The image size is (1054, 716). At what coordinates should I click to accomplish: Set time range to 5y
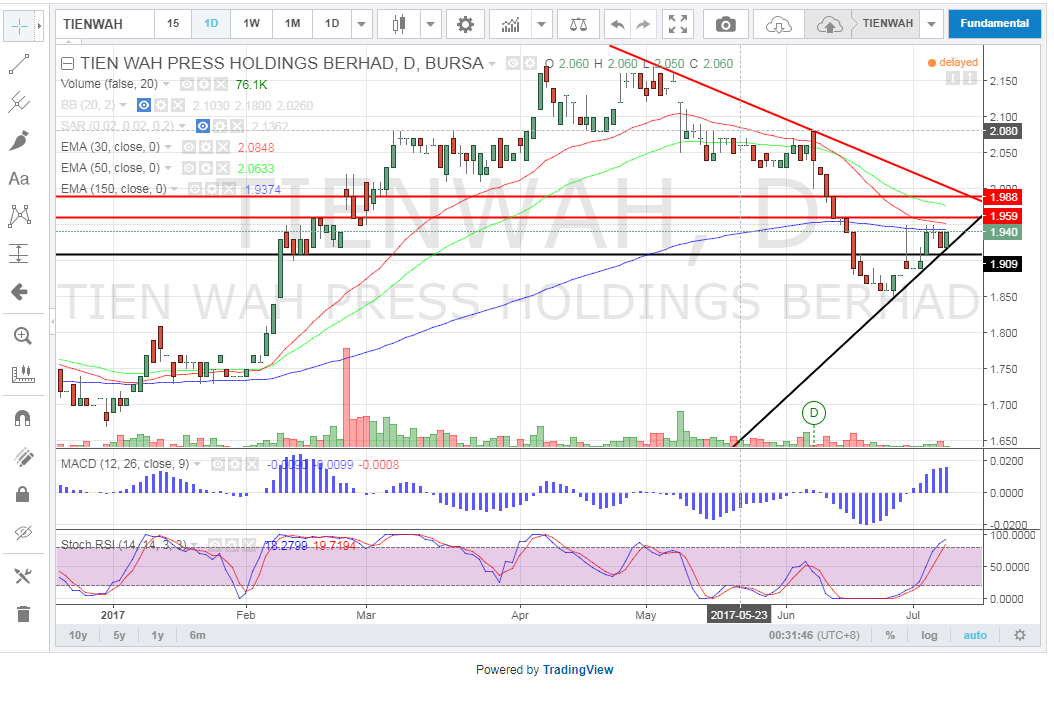pos(119,635)
